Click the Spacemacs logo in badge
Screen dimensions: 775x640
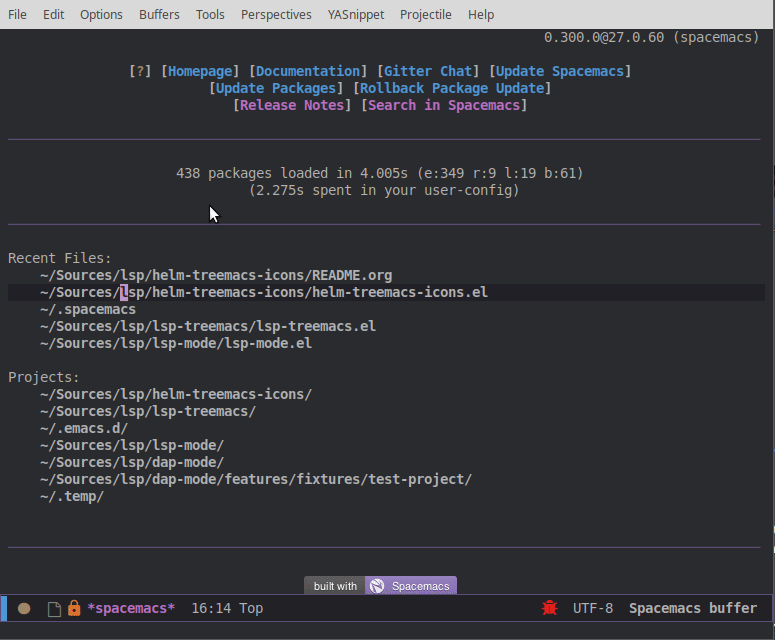[377, 586]
